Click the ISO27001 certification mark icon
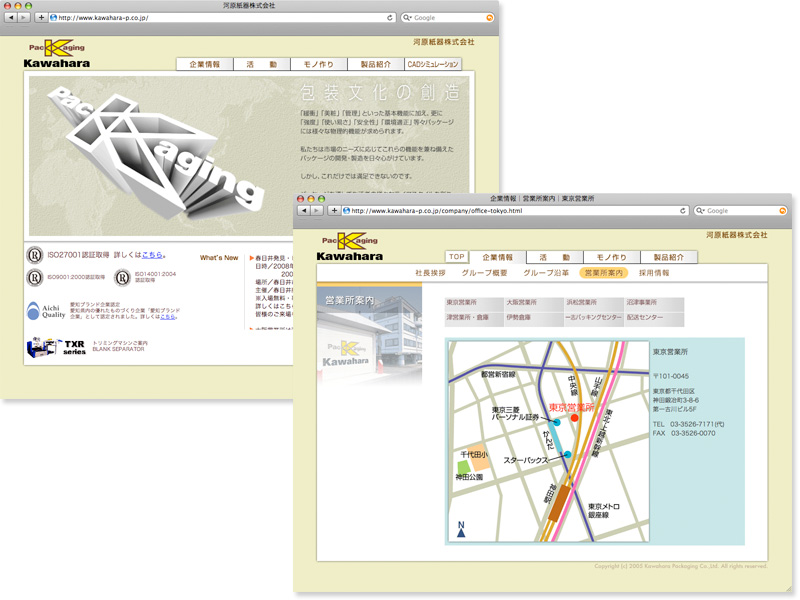 point(35,255)
